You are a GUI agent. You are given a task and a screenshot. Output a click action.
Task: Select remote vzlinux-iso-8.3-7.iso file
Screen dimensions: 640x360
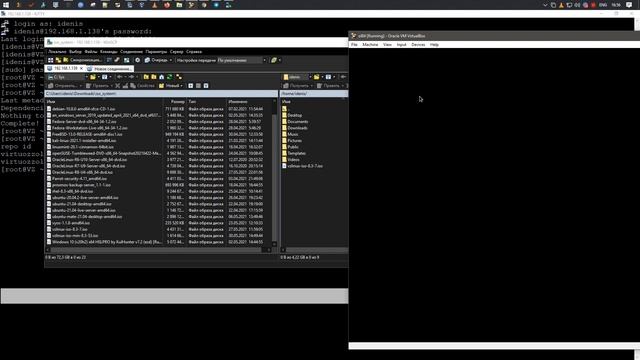click(302, 166)
